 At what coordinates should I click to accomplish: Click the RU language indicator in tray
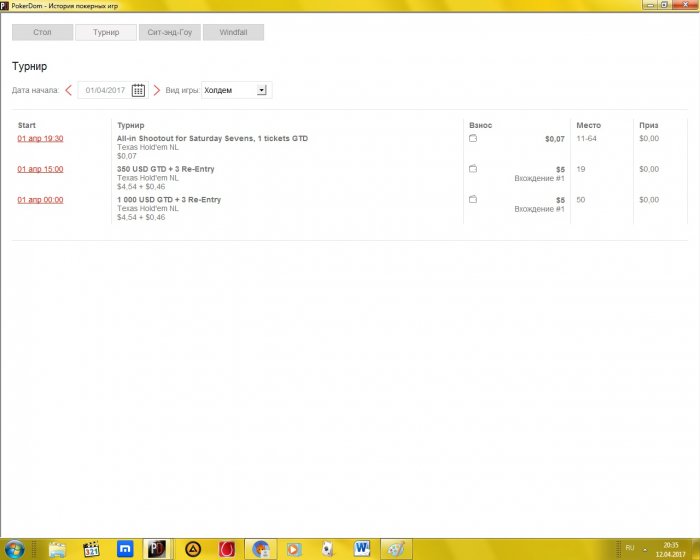630,547
